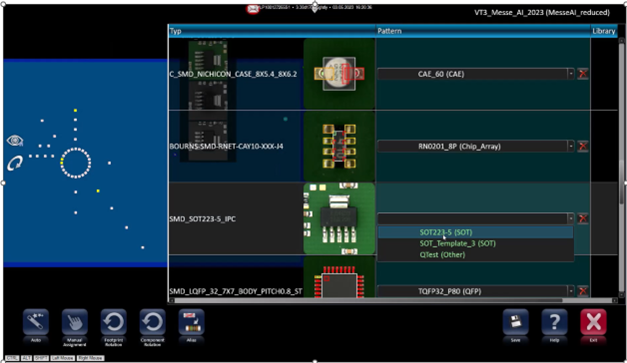Remove pattern for BOURNS SMD-RNET row

pyautogui.click(x=583, y=146)
